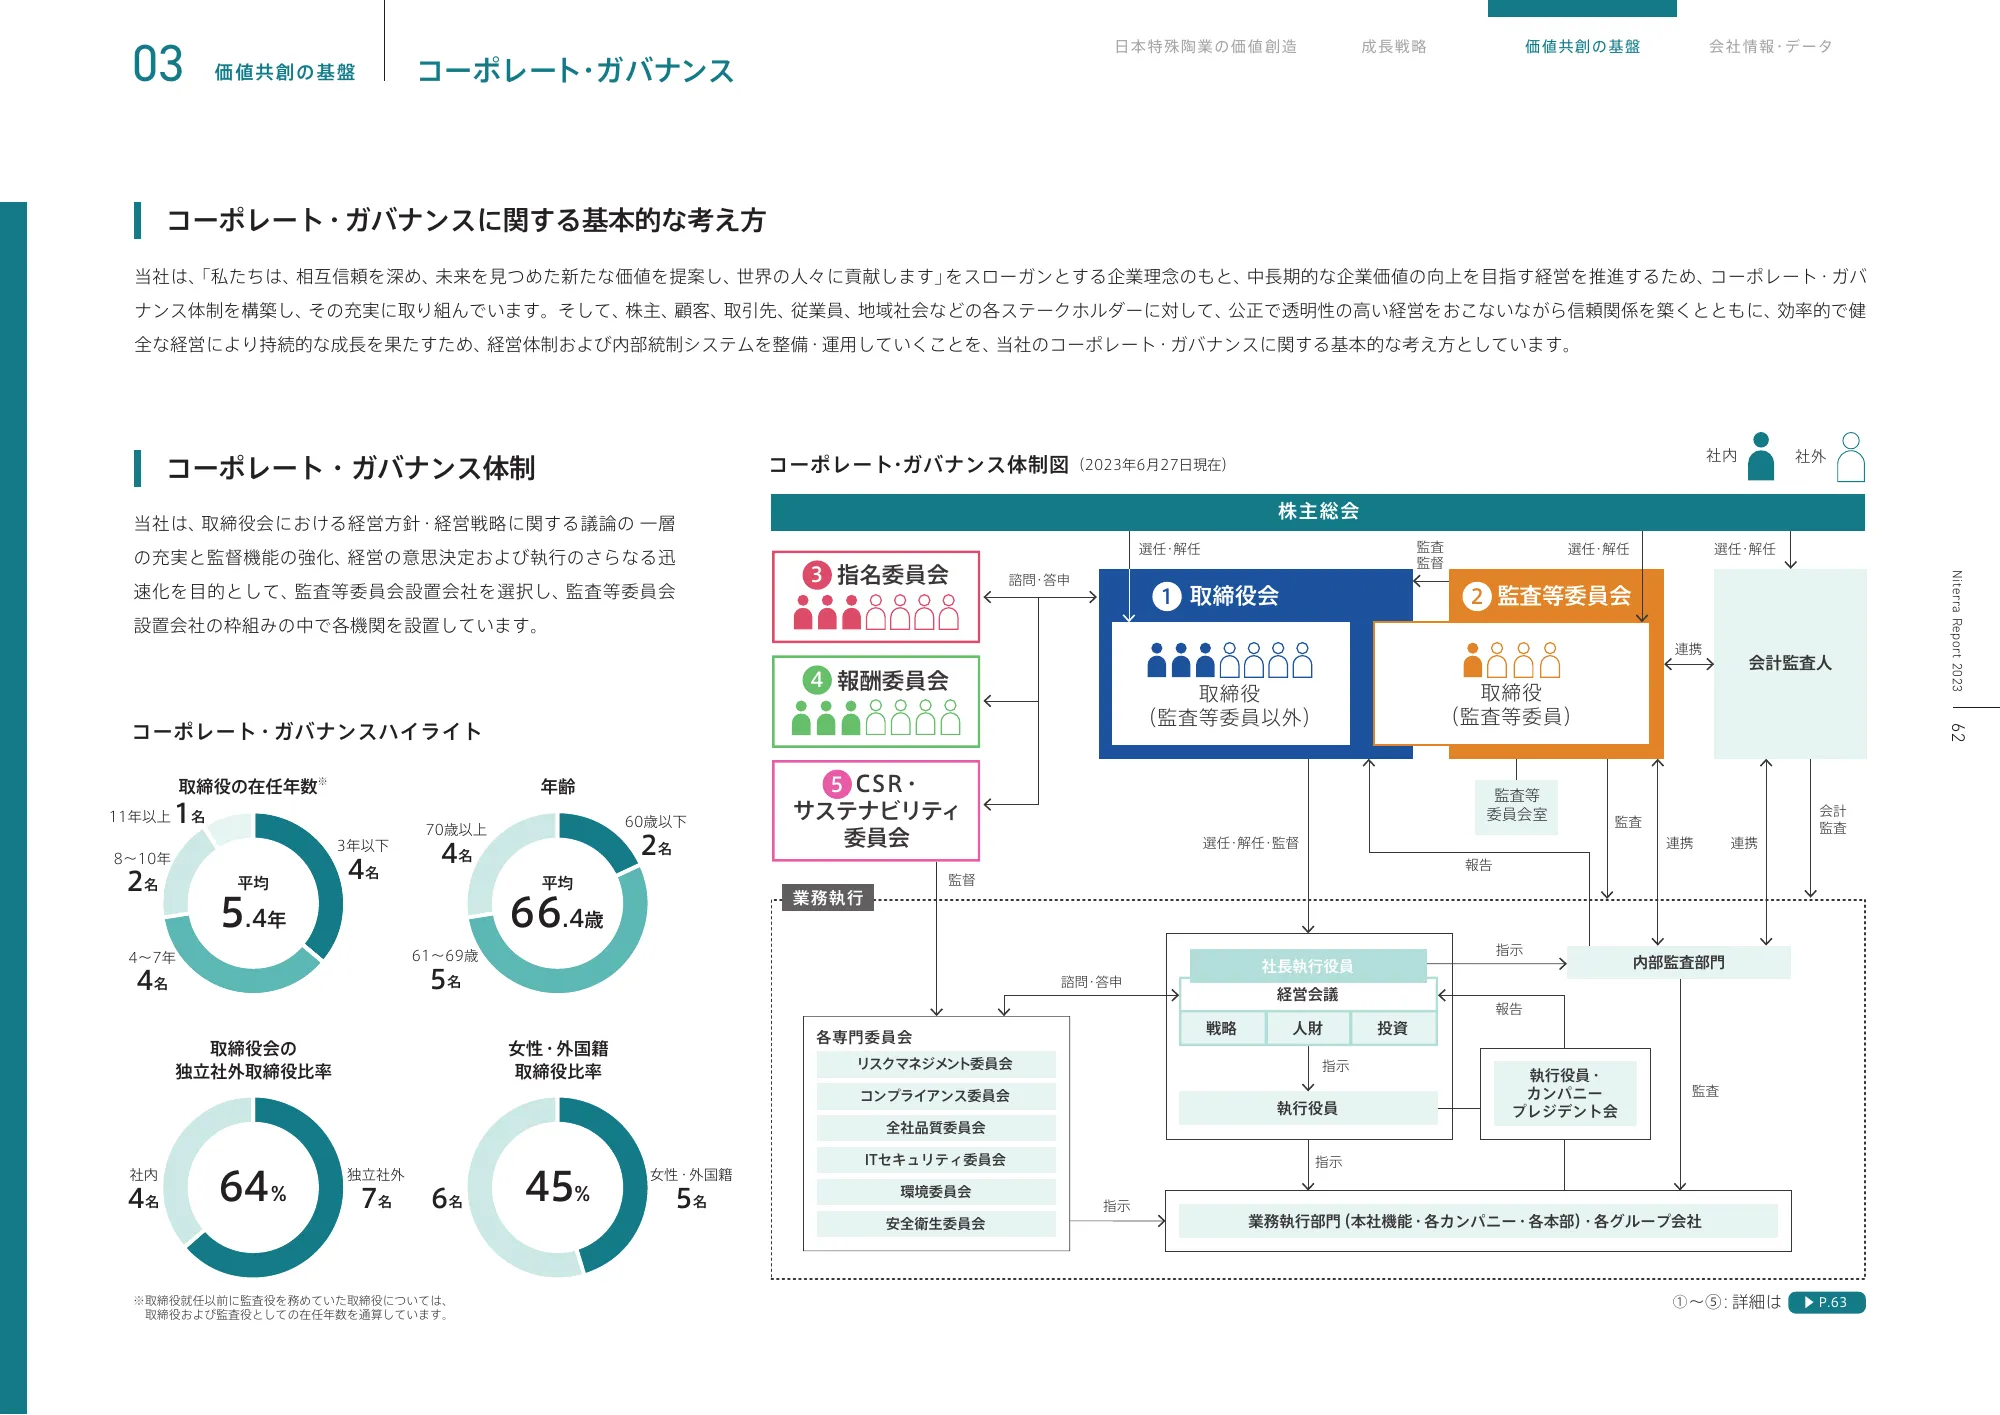Screen dimensions: 2000x1415
Task: Expand the 経営会議 section
Action: (1307, 995)
